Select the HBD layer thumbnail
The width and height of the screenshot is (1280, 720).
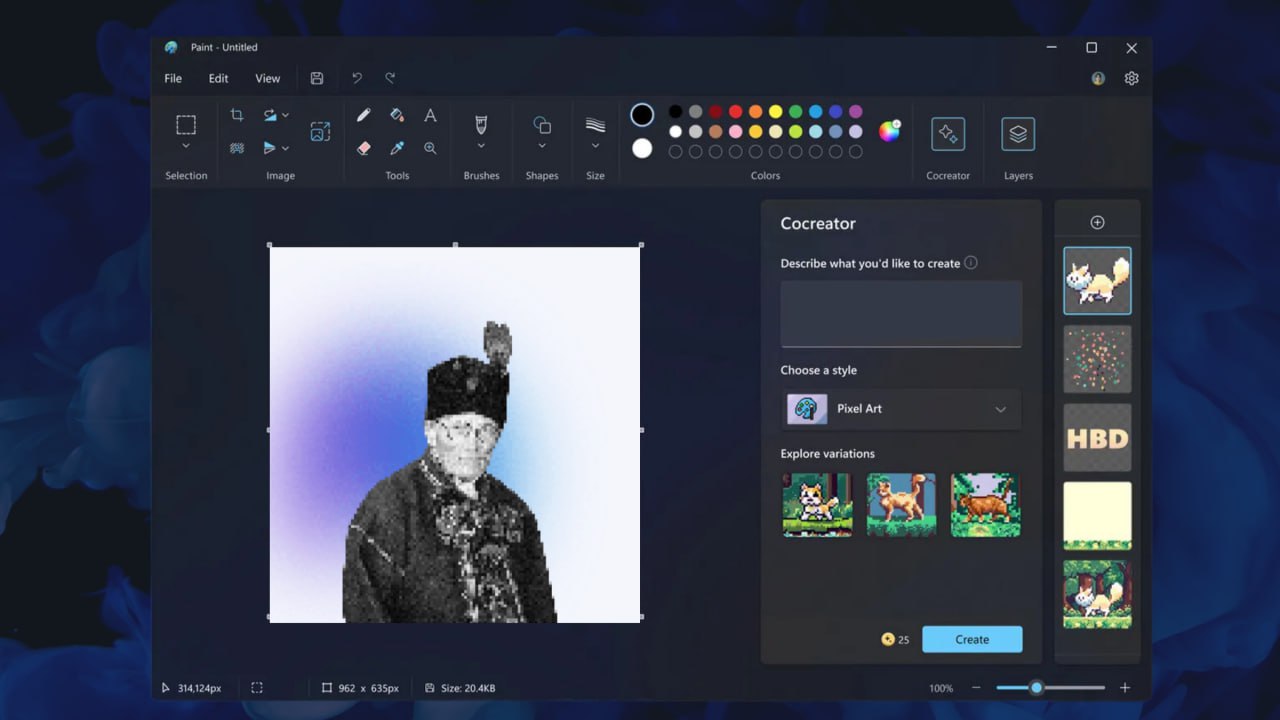tap(1097, 438)
